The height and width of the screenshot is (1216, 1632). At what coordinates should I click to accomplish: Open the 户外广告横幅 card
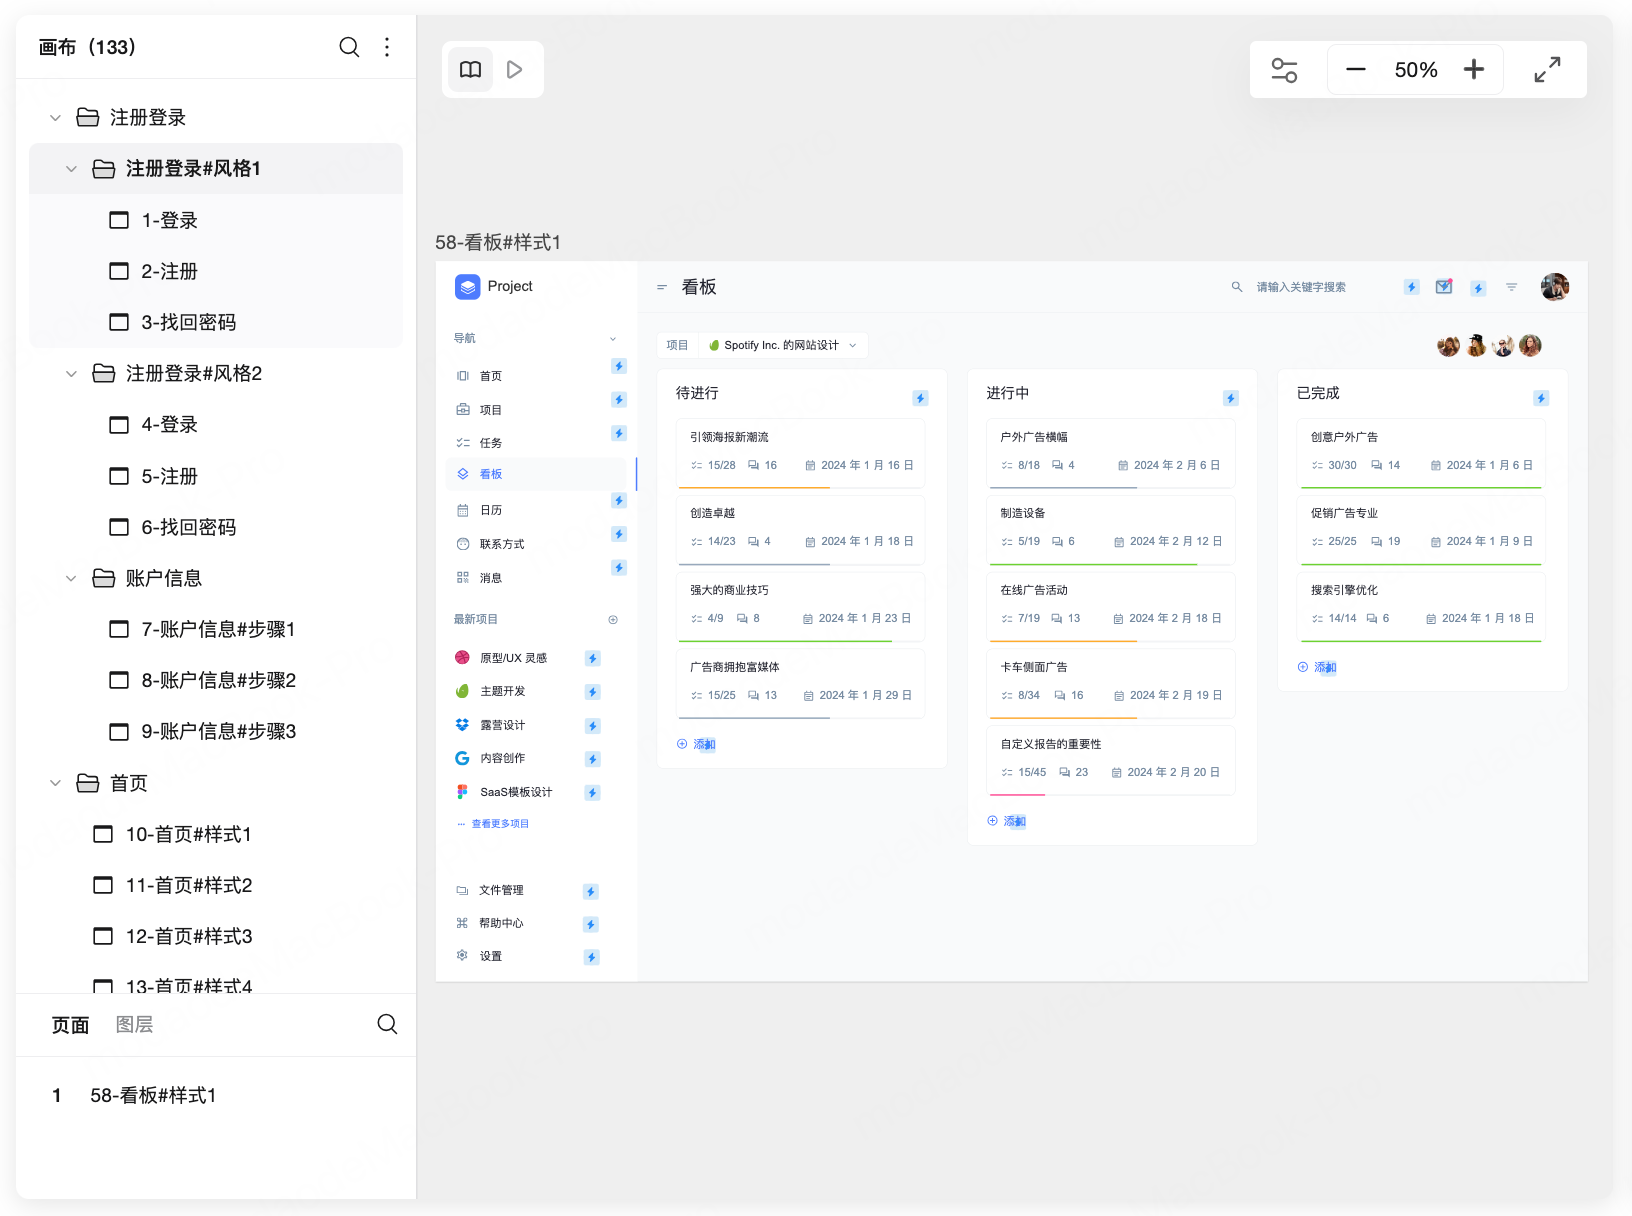[1112, 453]
